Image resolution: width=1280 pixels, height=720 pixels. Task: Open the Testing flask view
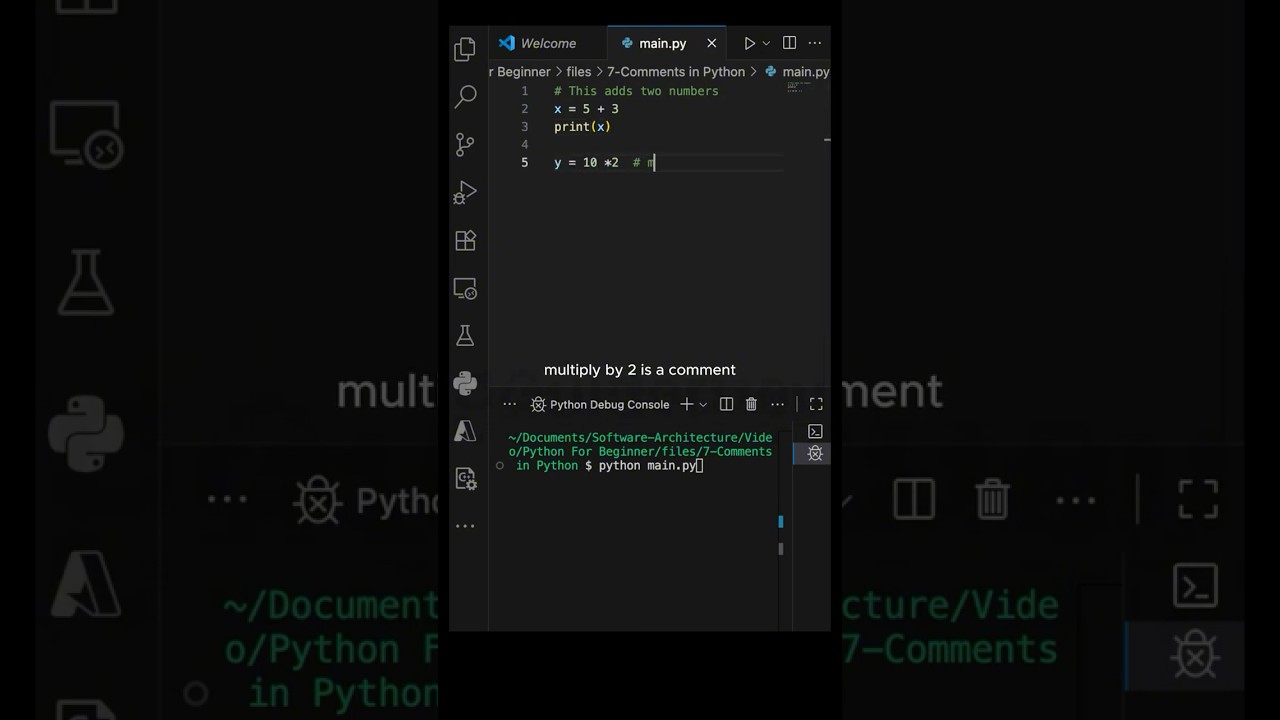(x=465, y=336)
